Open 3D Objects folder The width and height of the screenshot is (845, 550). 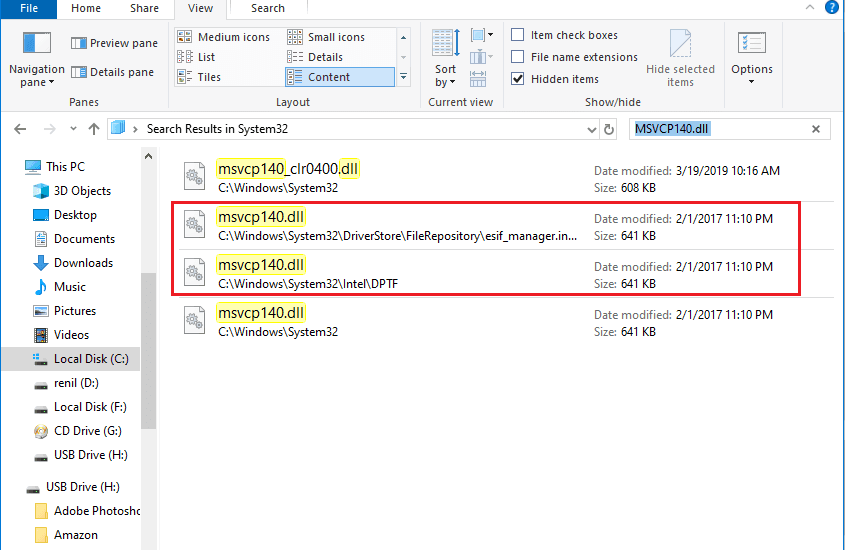pos(72,191)
